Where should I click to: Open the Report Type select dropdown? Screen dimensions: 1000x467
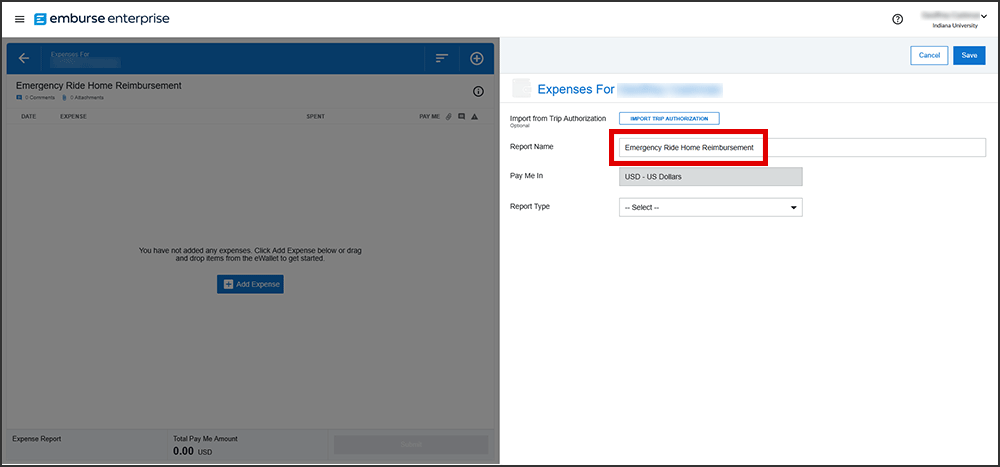711,207
